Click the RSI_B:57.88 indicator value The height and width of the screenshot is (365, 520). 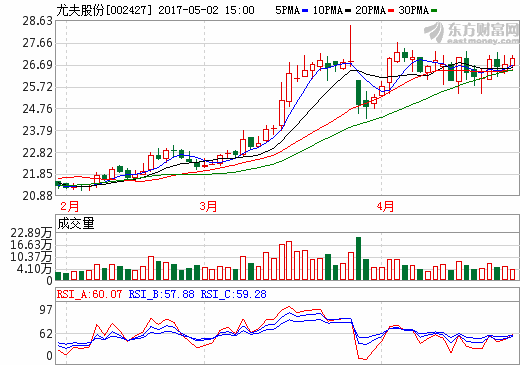coord(162,294)
